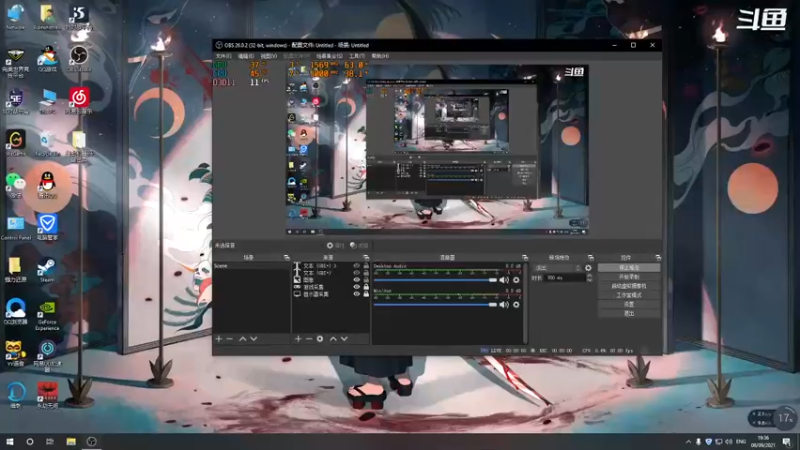Image resolution: width=800 pixels, height=450 pixels.
Task: Click the audio mixer vertical scrollbar
Action: tap(525, 303)
